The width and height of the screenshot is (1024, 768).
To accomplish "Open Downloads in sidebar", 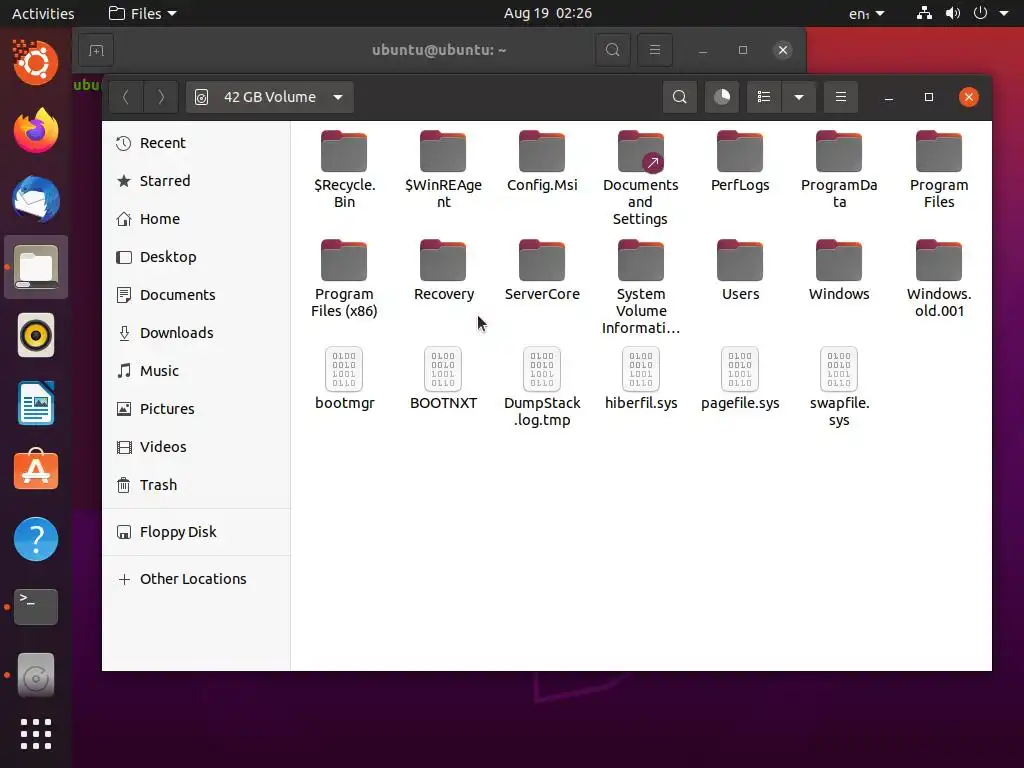I will [196, 332].
